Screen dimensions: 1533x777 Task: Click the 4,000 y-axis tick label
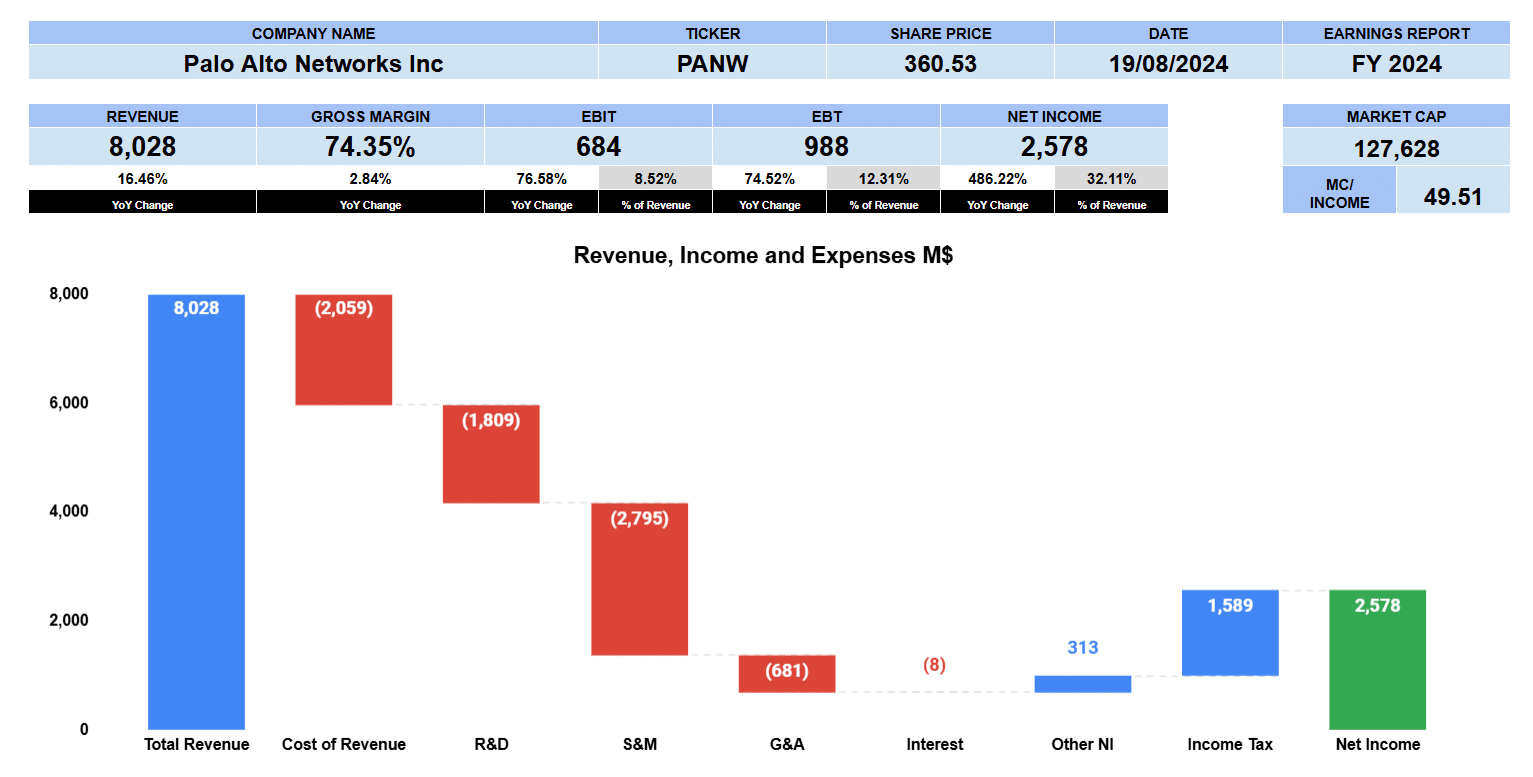pos(69,511)
